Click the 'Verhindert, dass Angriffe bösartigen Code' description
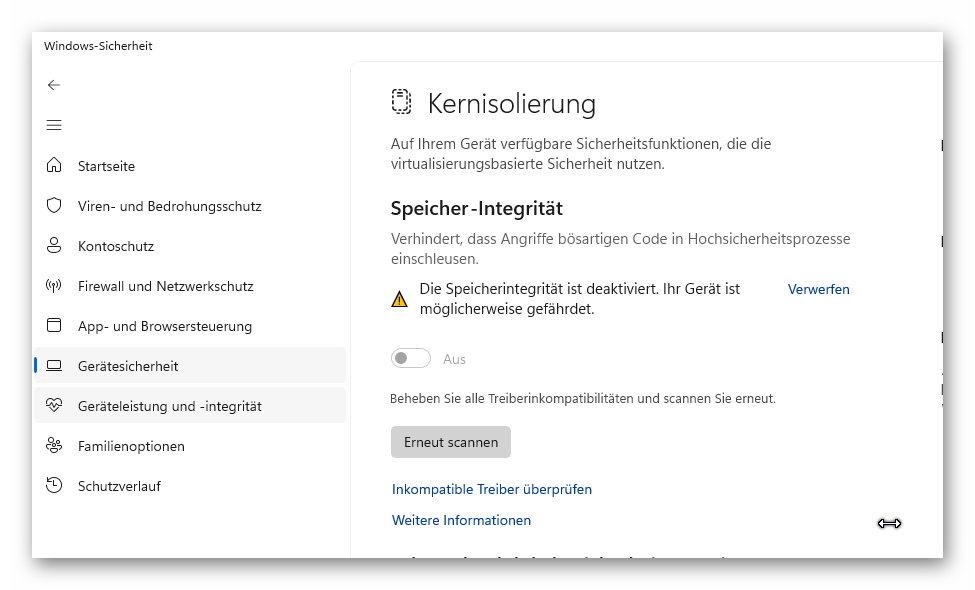This screenshot has height=590, width=975. click(x=621, y=249)
